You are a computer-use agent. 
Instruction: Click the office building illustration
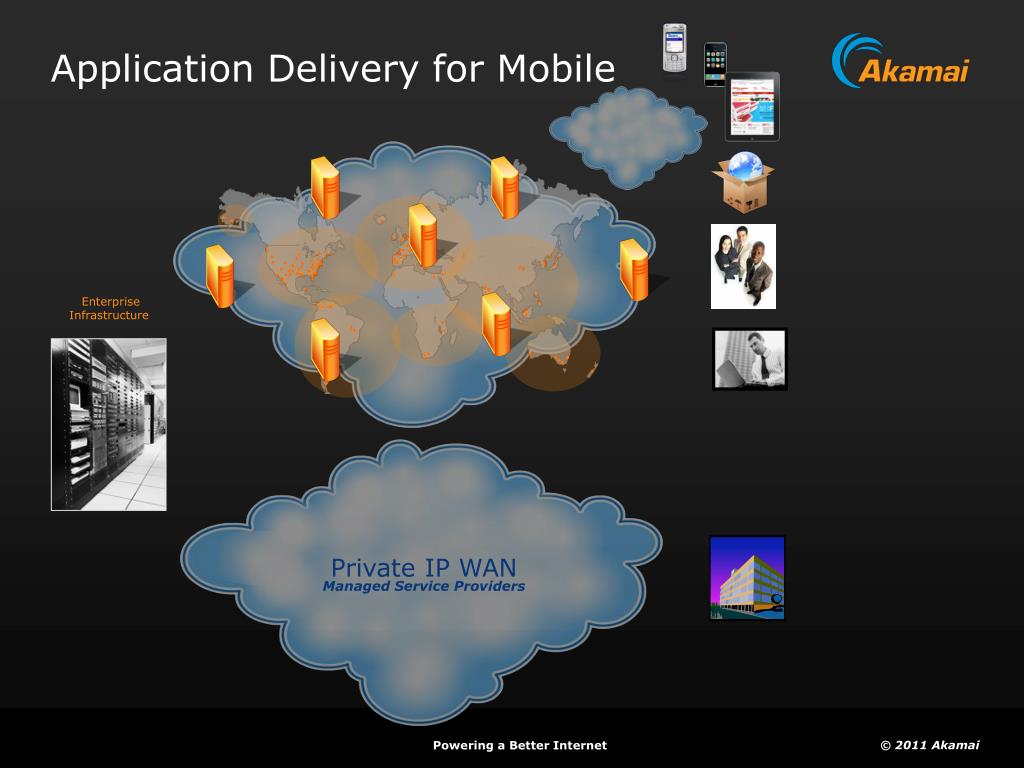[x=747, y=578]
